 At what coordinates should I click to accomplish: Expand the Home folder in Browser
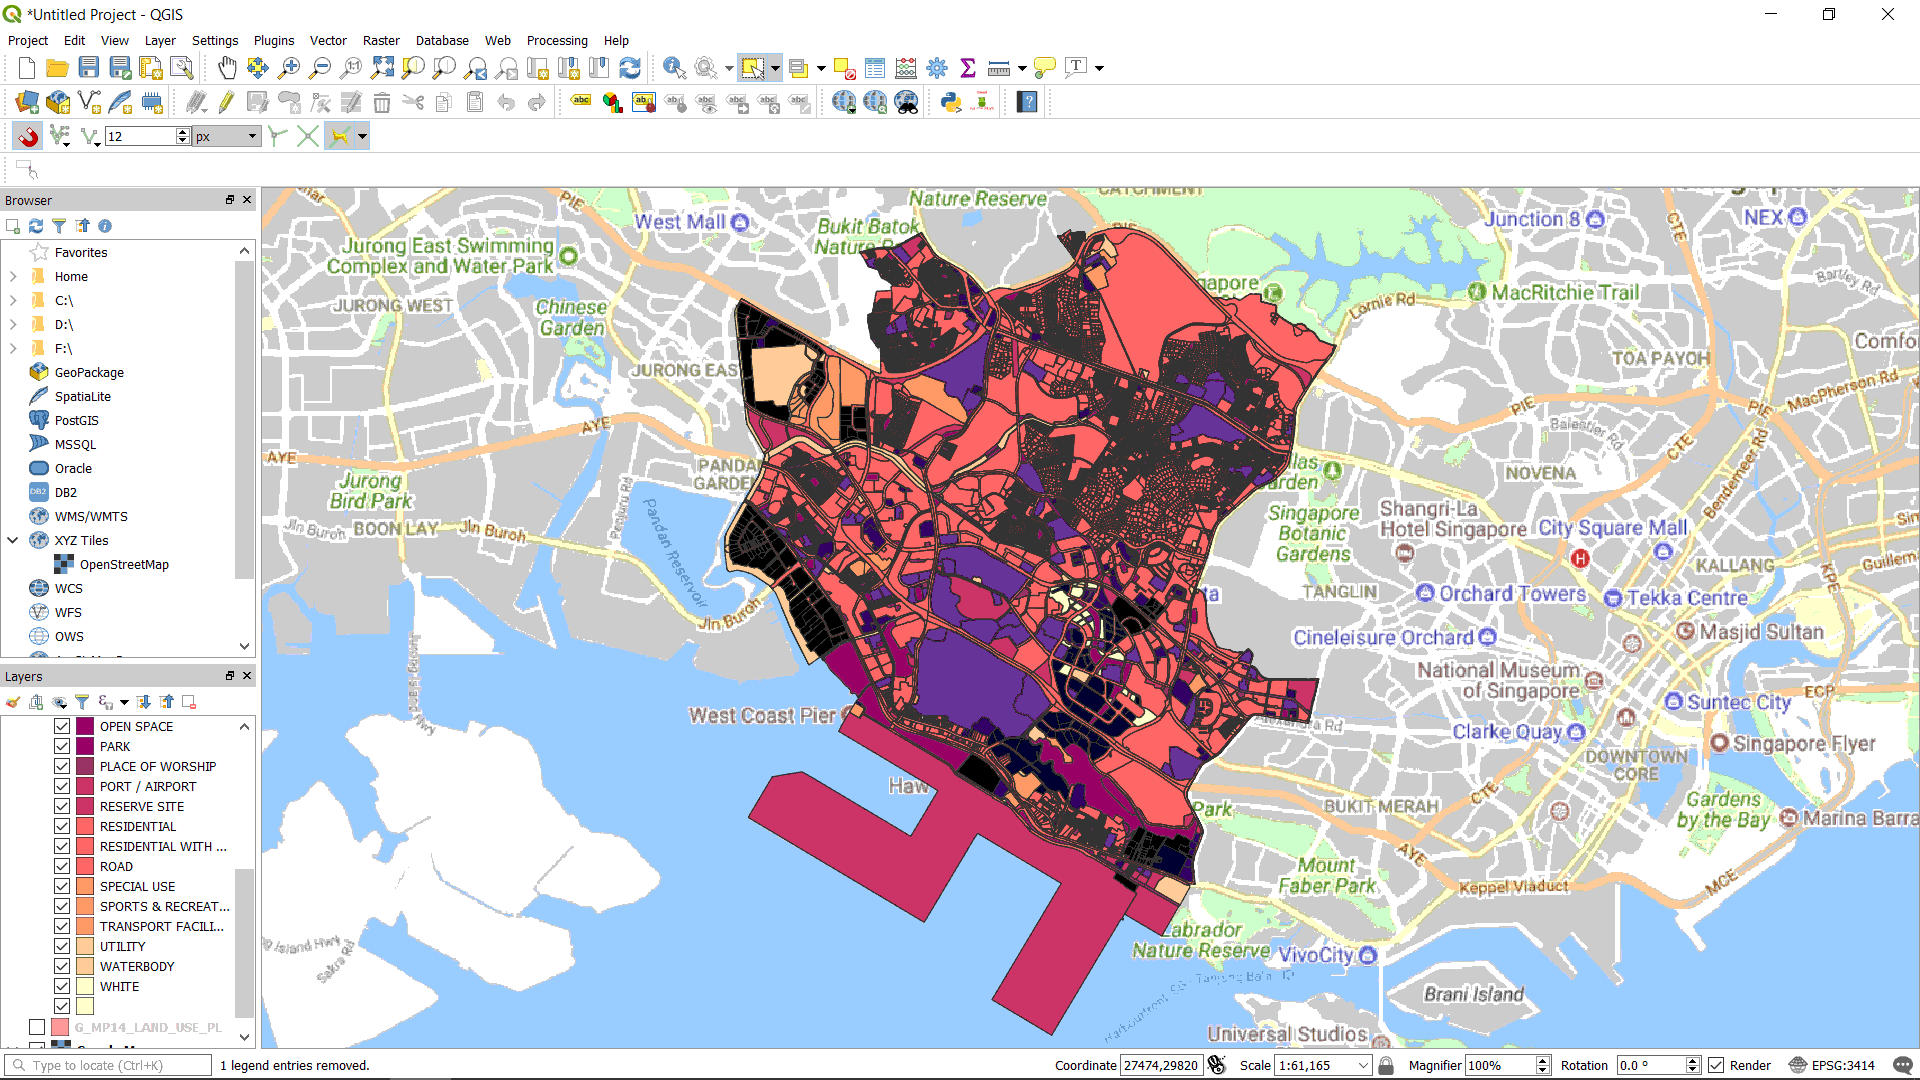click(x=13, y=276)
